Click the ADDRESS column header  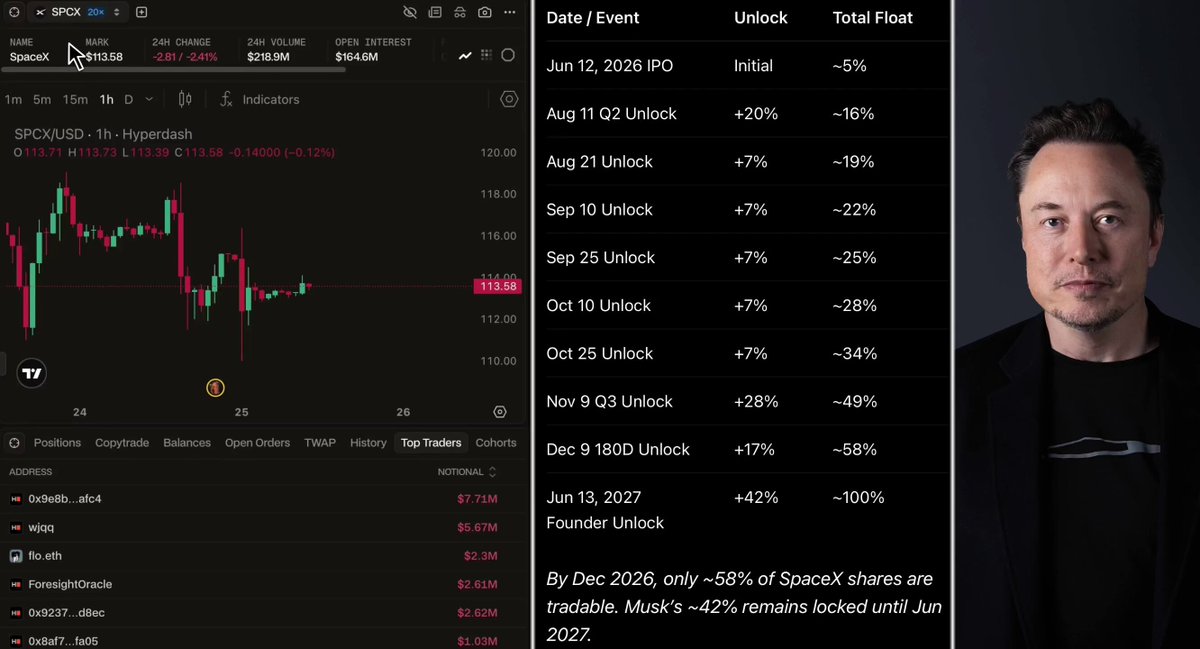point(30,472)
